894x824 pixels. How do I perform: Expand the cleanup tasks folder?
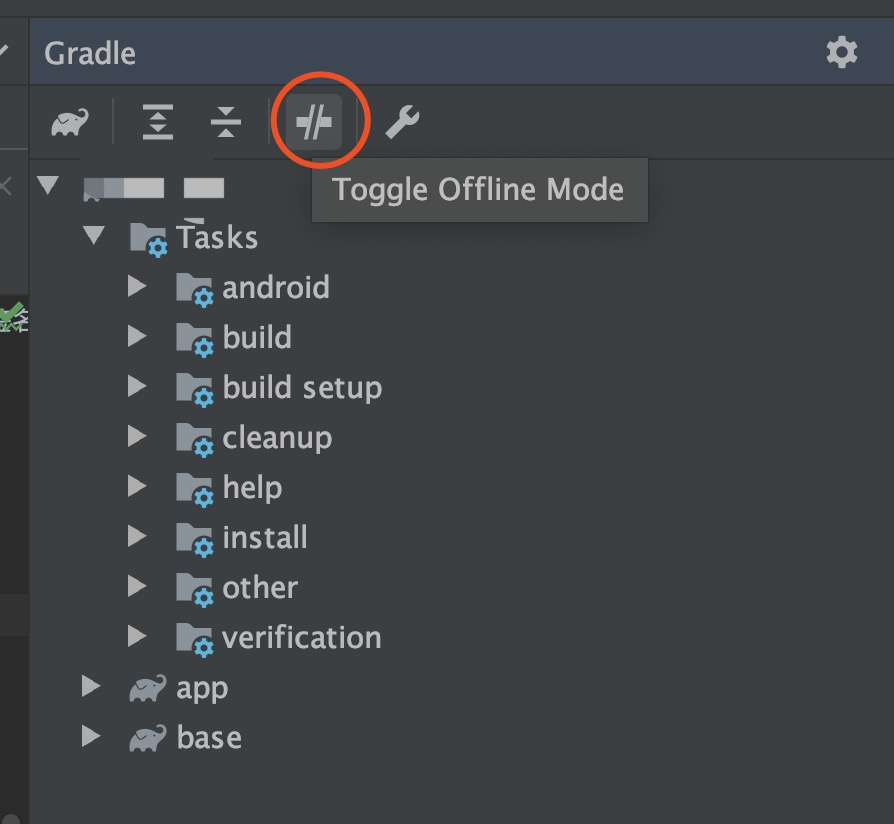(x=137, y=436)
